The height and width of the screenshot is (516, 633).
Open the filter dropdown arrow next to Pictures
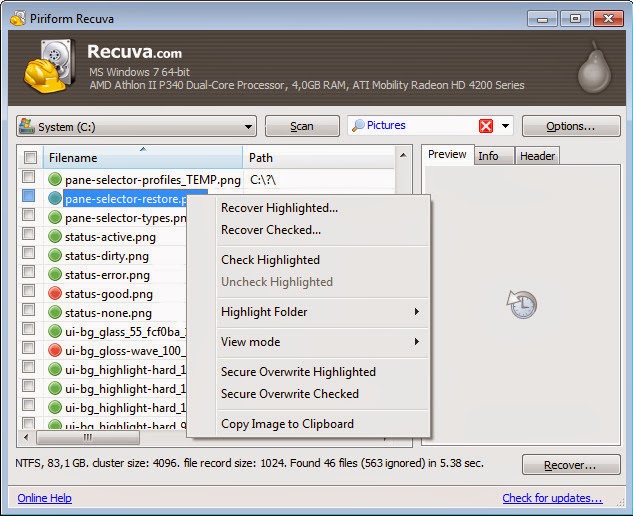click(505, 126)
